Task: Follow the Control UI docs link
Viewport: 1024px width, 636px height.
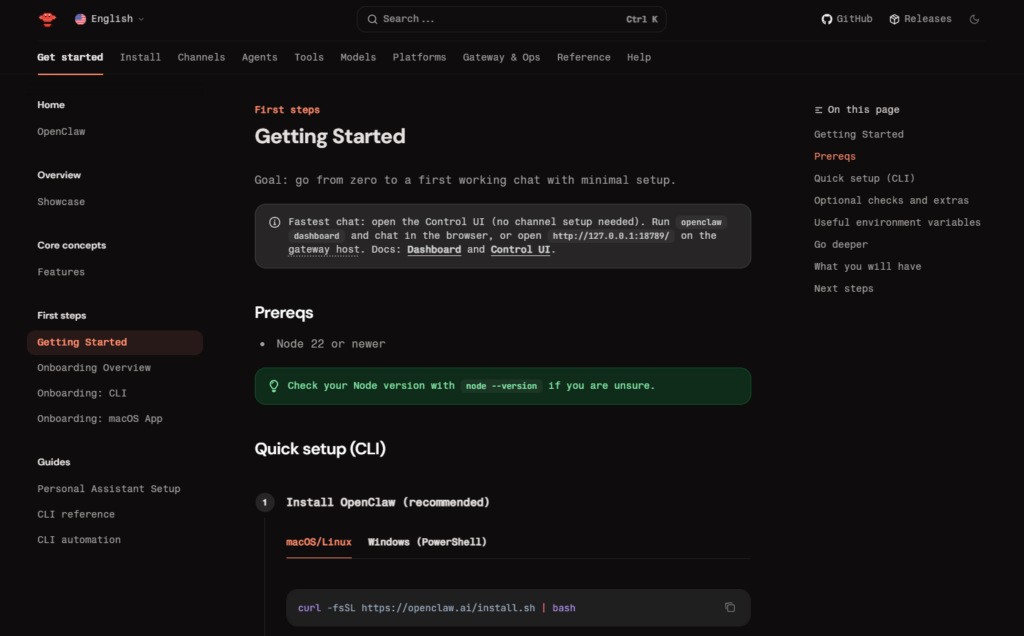Action: [x=520, y=249]
